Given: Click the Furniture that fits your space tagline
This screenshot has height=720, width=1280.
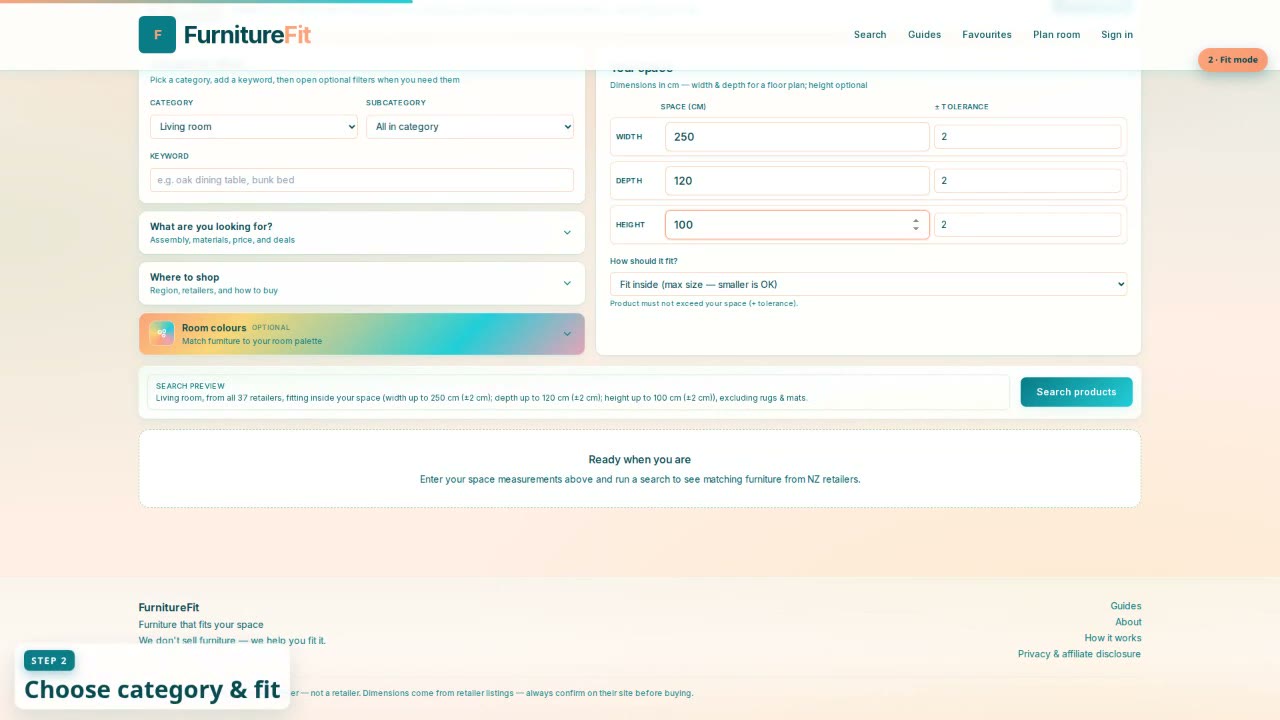Looking at the screenshot, I should pyautogui.click(x=201, y=625).
